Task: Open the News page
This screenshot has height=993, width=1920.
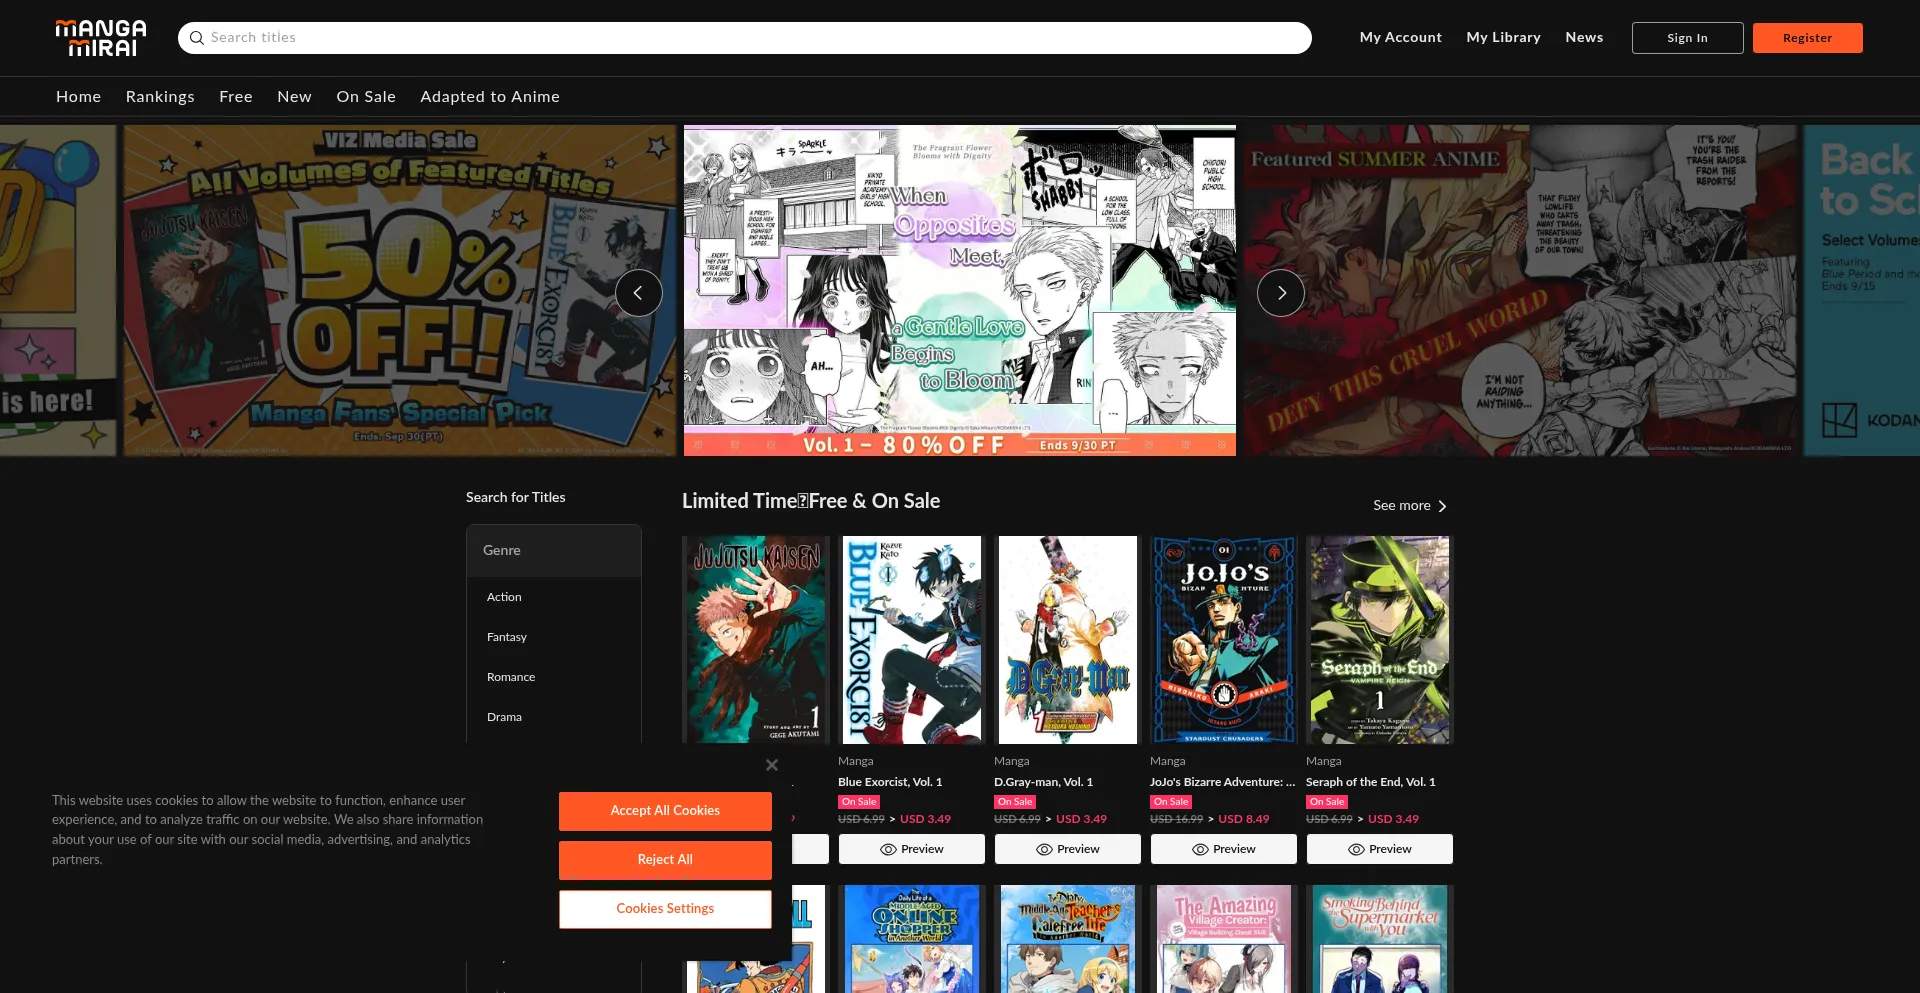Action: coord(1584,37)
